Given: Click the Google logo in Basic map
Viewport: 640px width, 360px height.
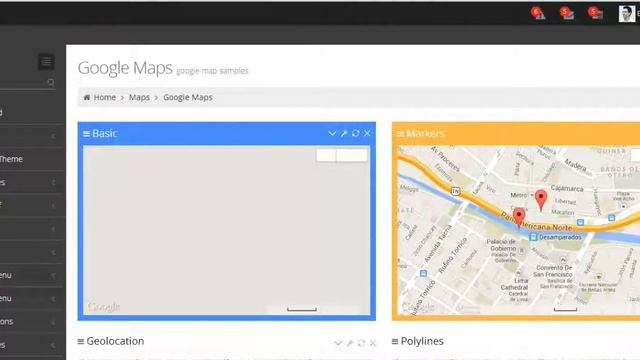Looking at the screenshot, I should 104,307.
